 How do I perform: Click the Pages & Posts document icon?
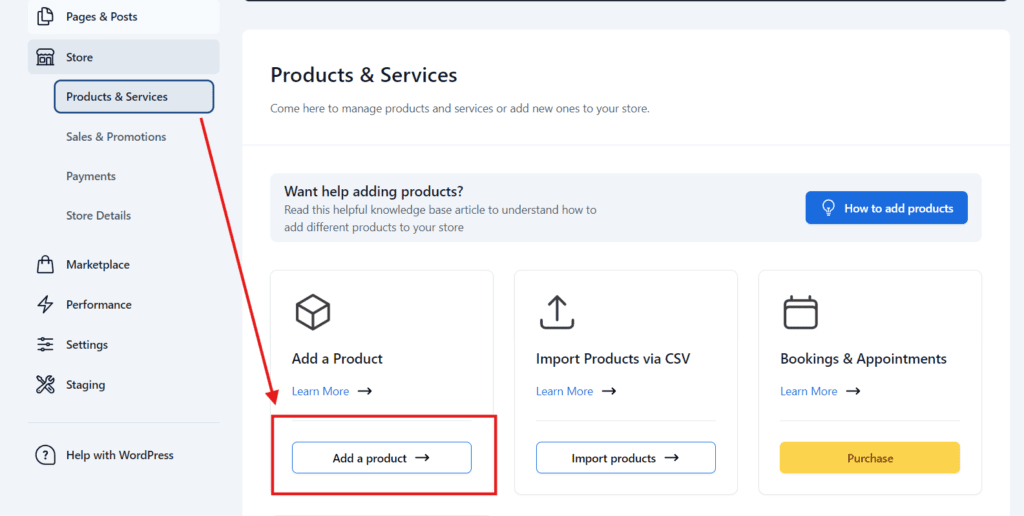click(45, 16)
